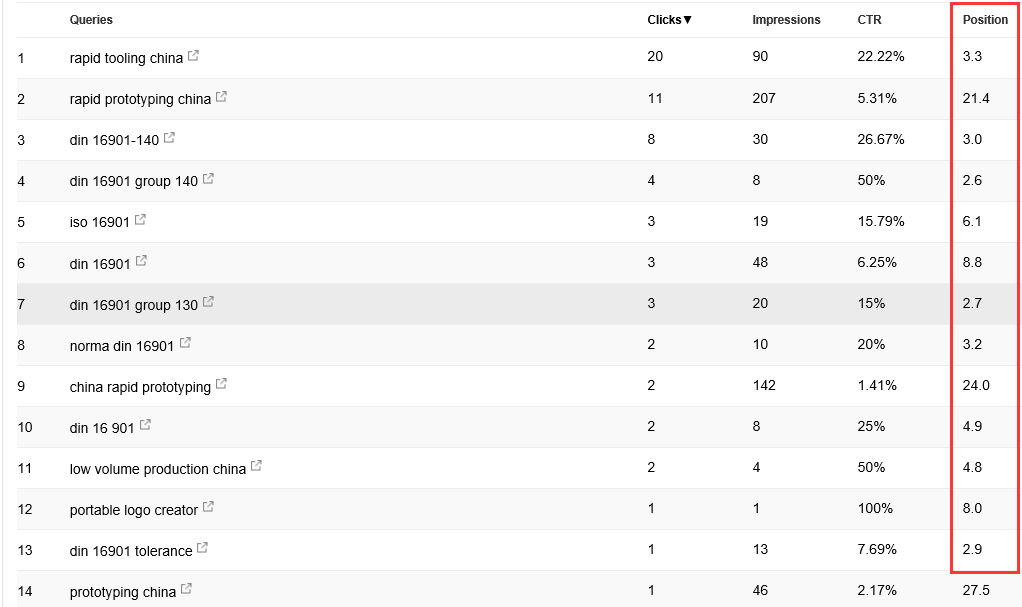Open external link icon for low volume production china
Image resolution: width=1022 pixels, height=607 pixels.
[x=256, y=466]
